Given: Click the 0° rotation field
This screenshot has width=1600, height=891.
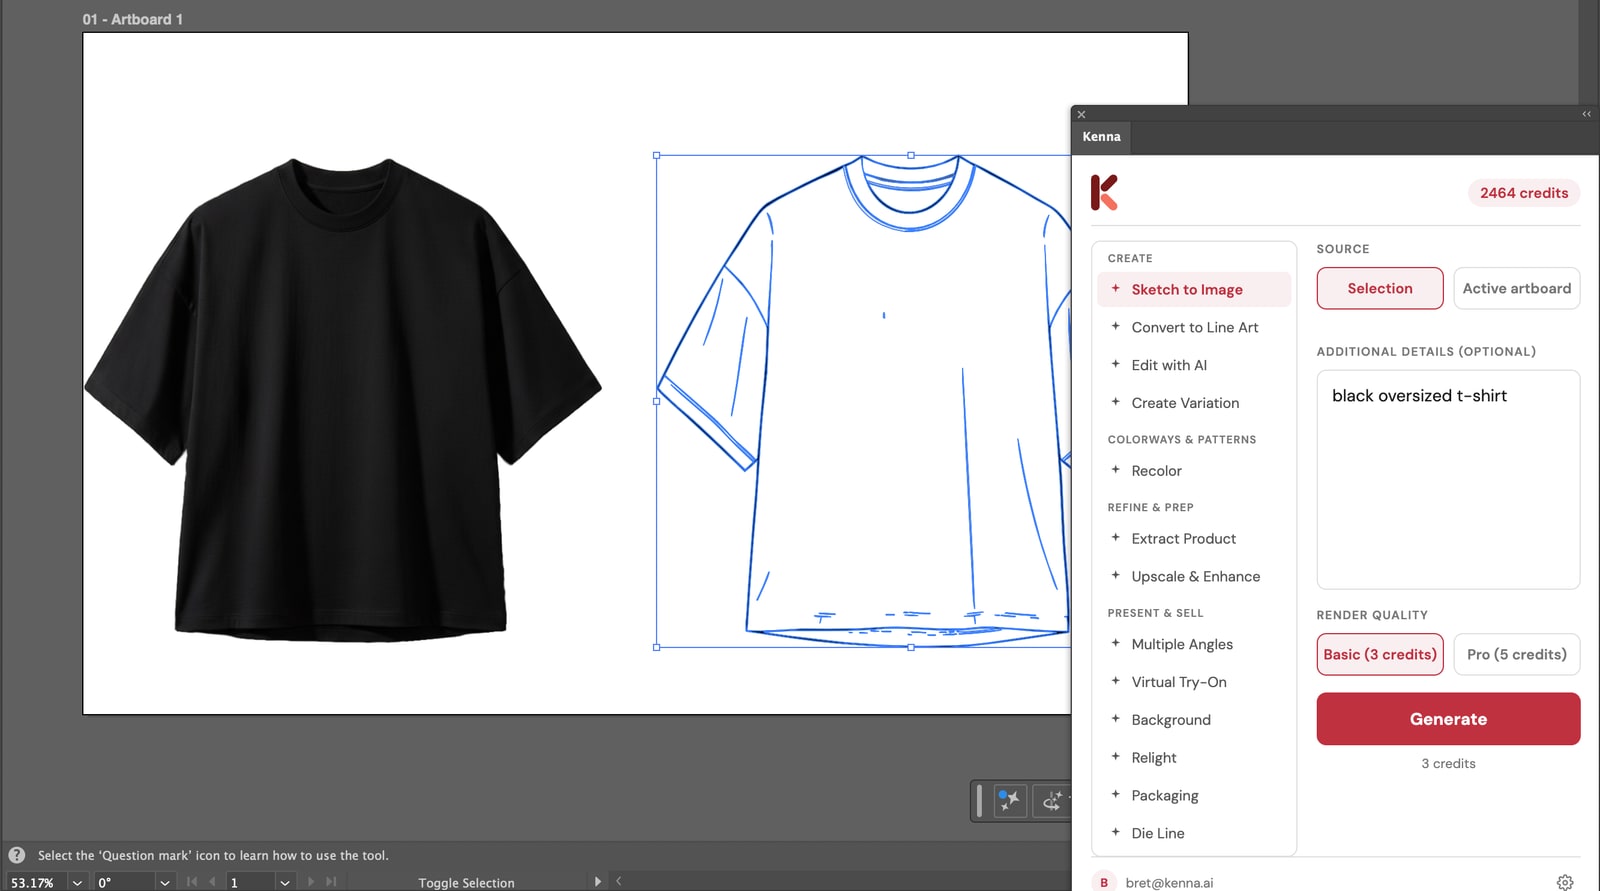Looking at the screenshot, I should (x=125, y=883).
